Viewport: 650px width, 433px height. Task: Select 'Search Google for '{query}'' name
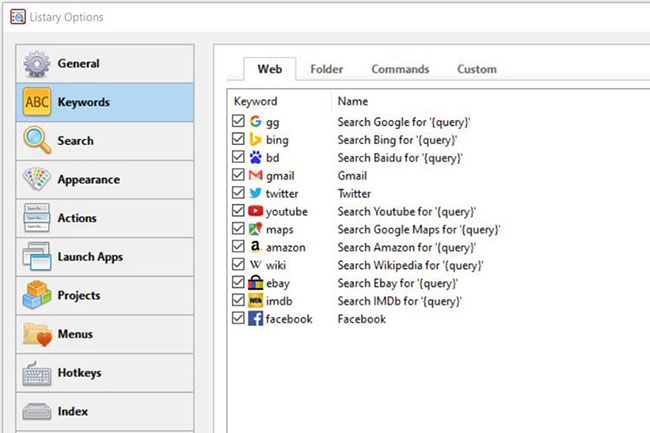click(x=404, y=122)
